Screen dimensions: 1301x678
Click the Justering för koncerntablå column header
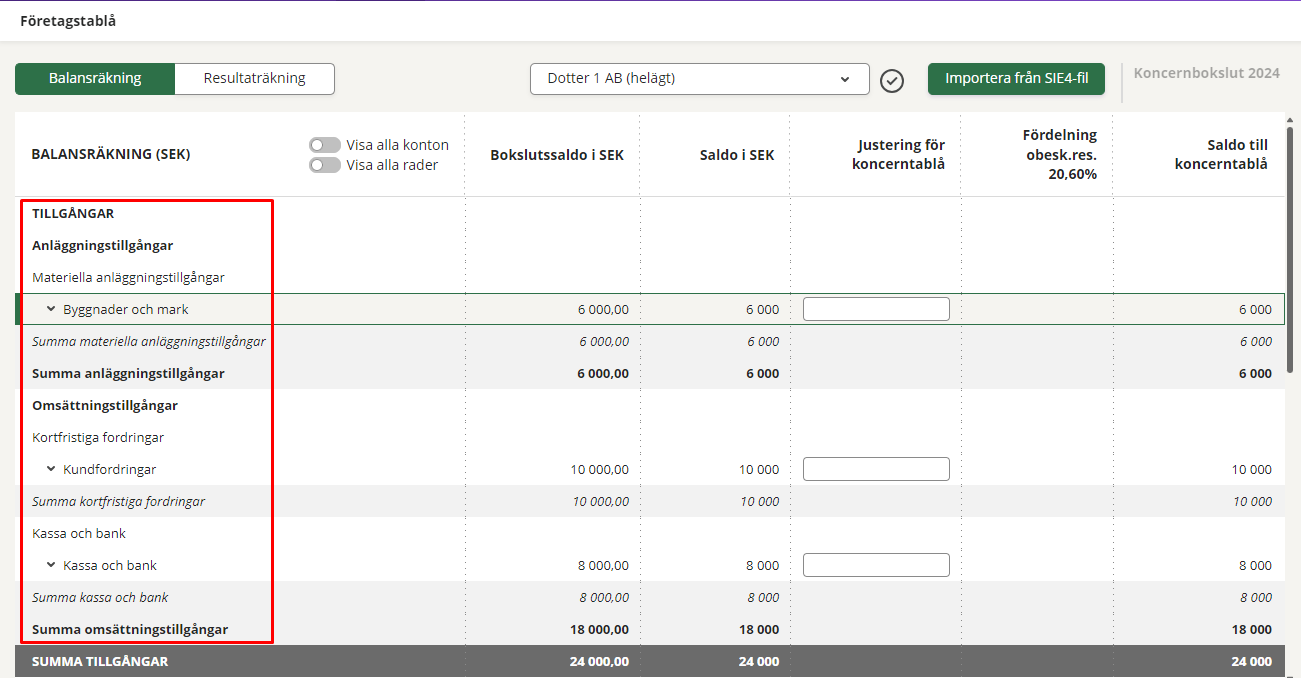click(x=898, y=155)
